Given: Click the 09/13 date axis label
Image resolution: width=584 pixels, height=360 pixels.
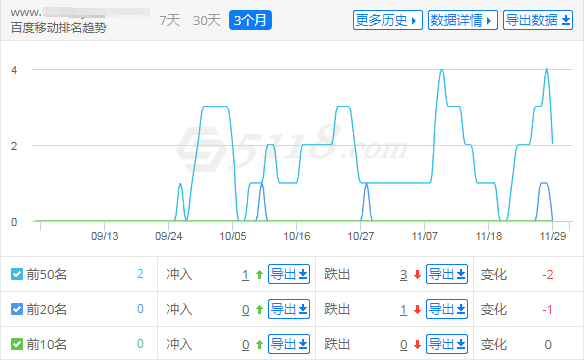Looking at the screenshot, I should 105,236.
